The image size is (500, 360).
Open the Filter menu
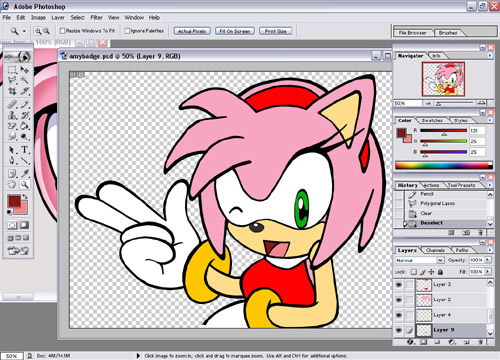coord(96,18)
